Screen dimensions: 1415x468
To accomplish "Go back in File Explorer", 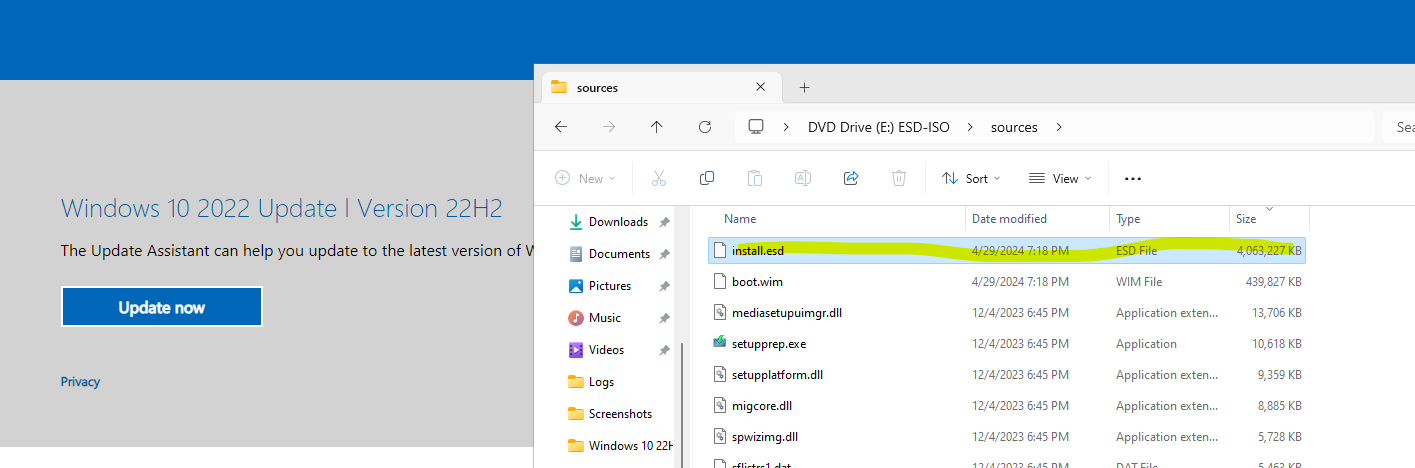I will (561, 127).
